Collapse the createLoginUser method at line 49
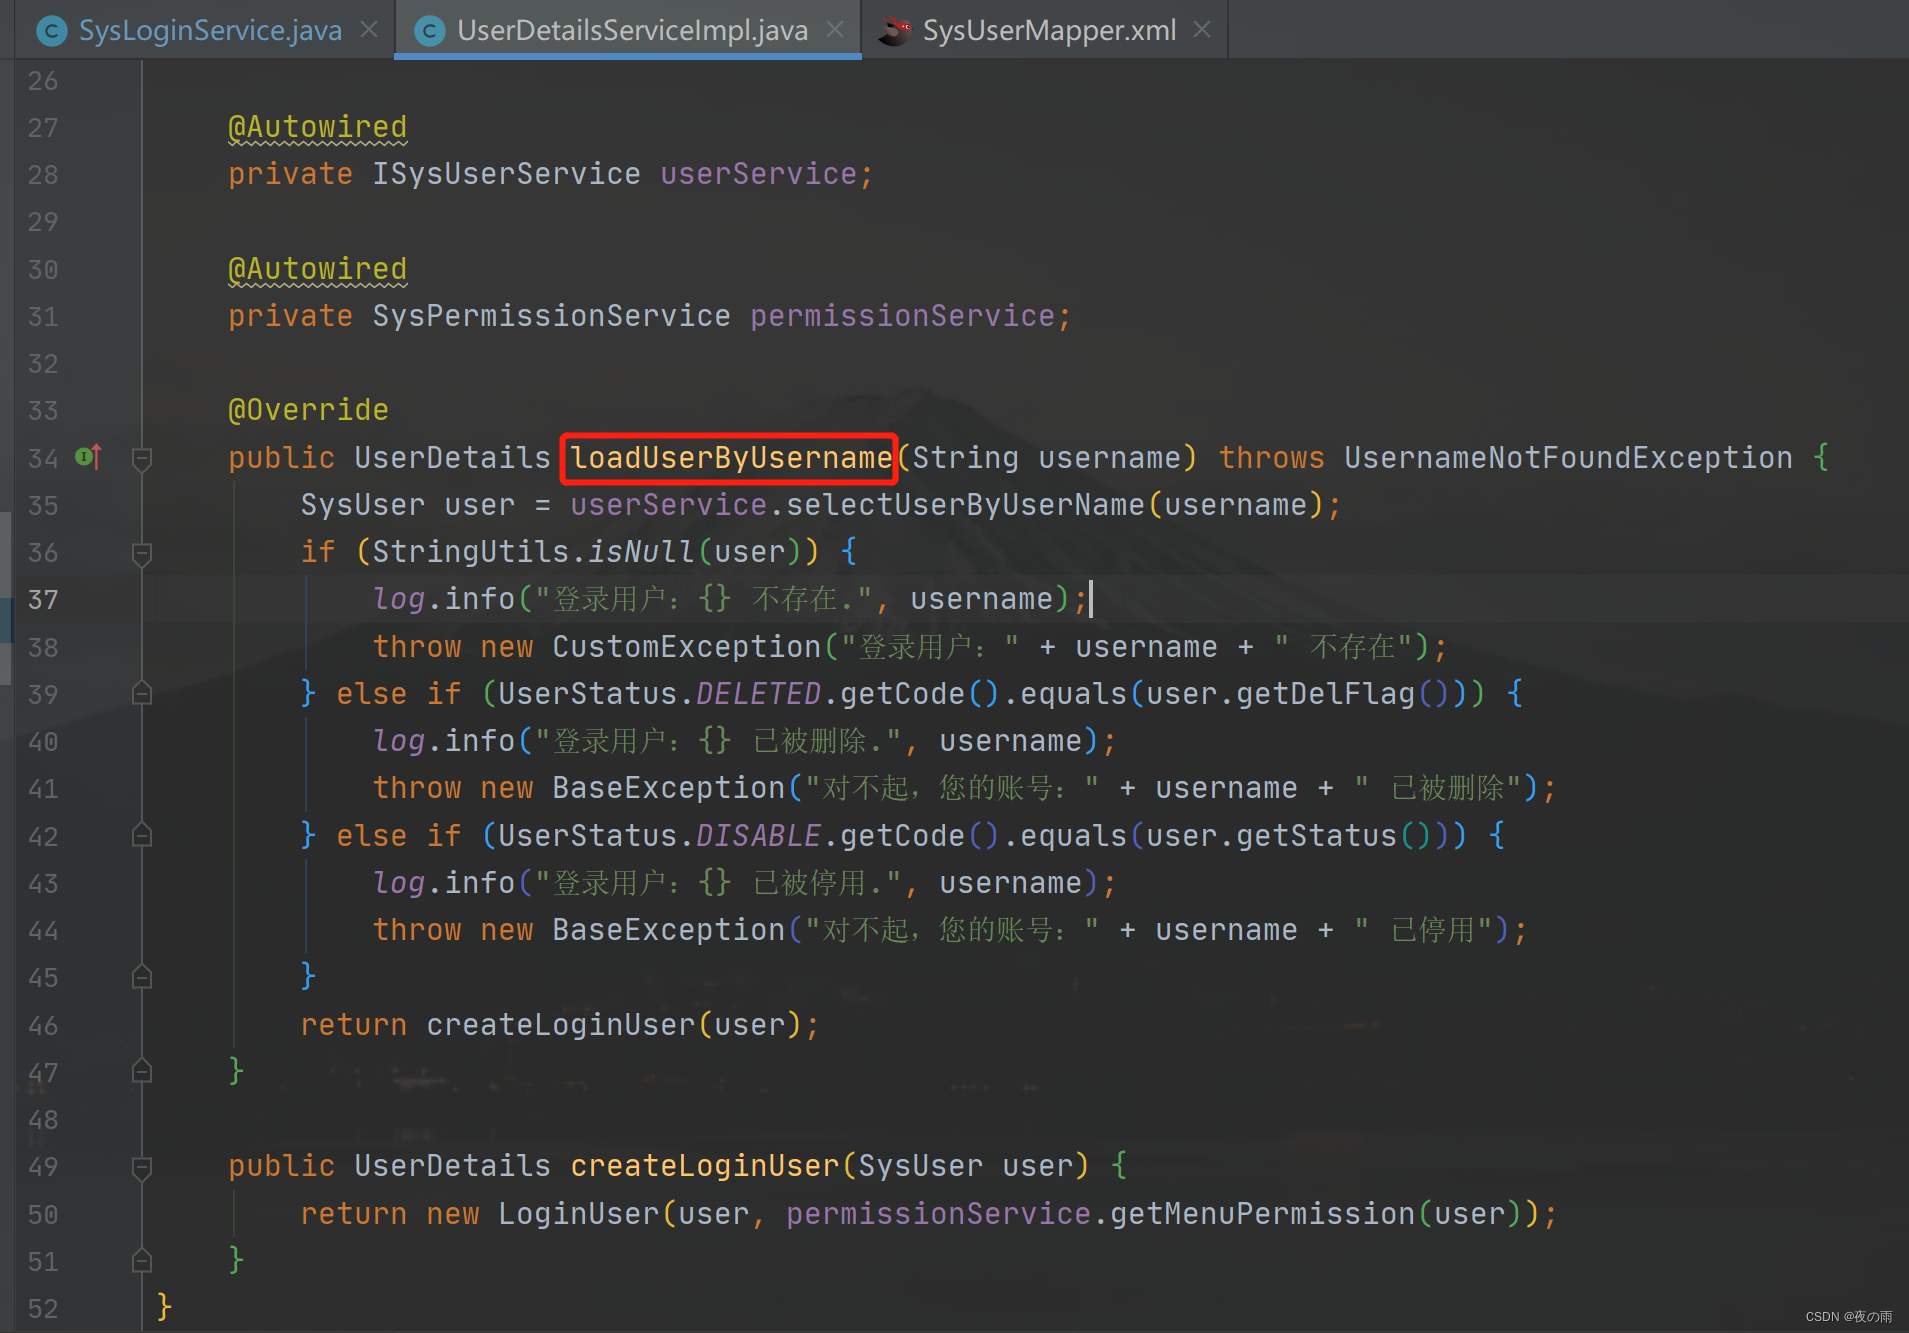The width and height of the screenshot is (1909, 1333). click(x=142, y=1167)
